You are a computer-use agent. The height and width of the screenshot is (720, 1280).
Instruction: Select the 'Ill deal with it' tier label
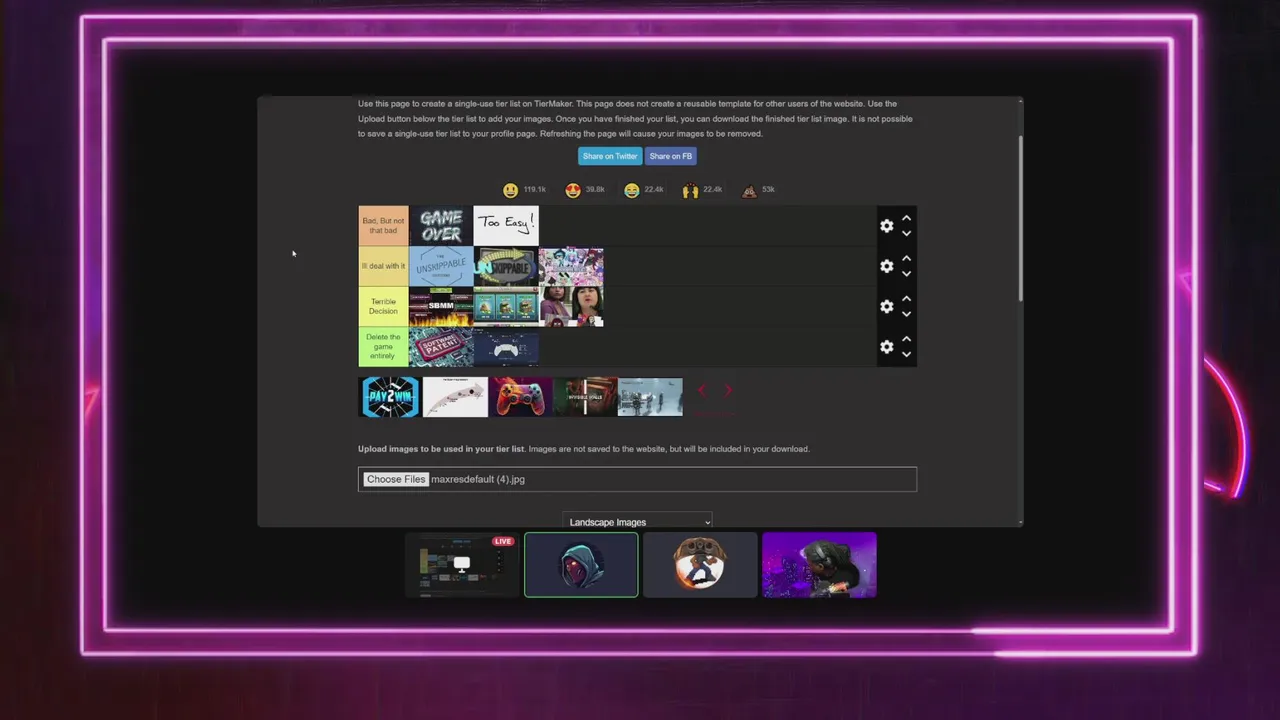click(383, 266)
